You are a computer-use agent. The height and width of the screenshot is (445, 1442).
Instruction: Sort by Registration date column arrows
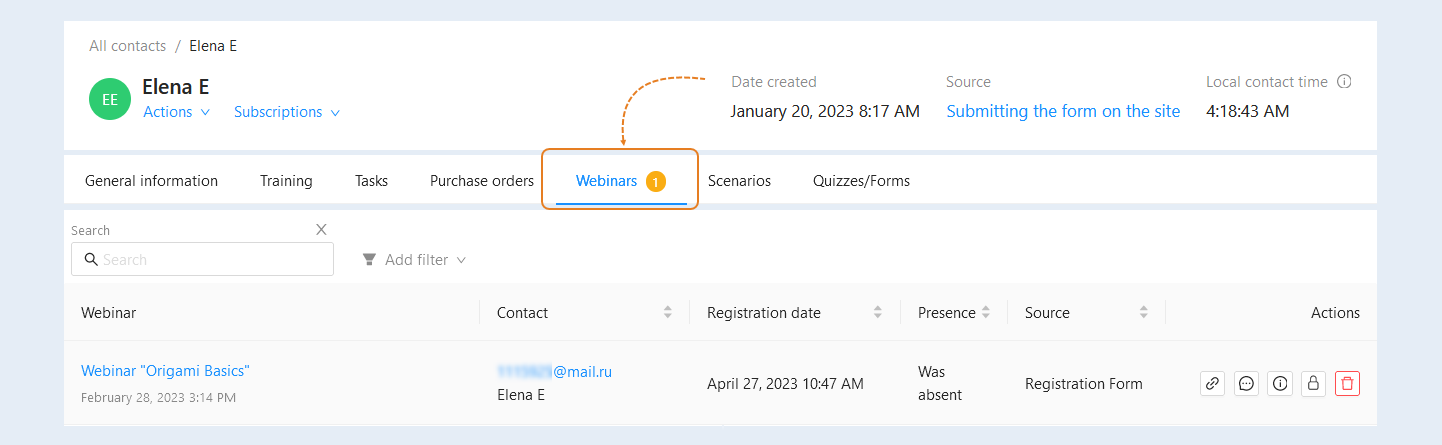[x=878, y=313]
